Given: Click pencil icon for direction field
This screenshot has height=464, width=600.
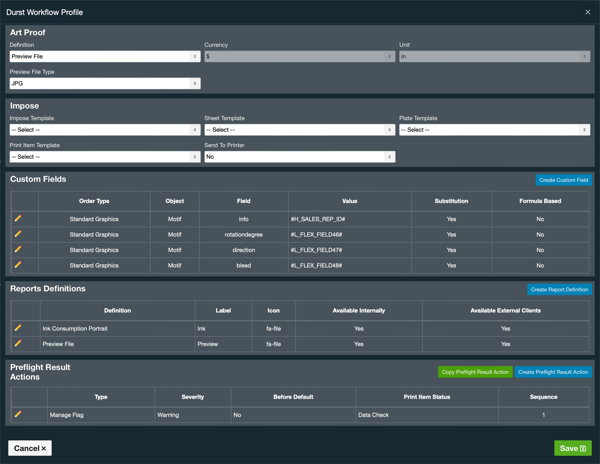Looking at the screenshot, I should tap(18, 250).
